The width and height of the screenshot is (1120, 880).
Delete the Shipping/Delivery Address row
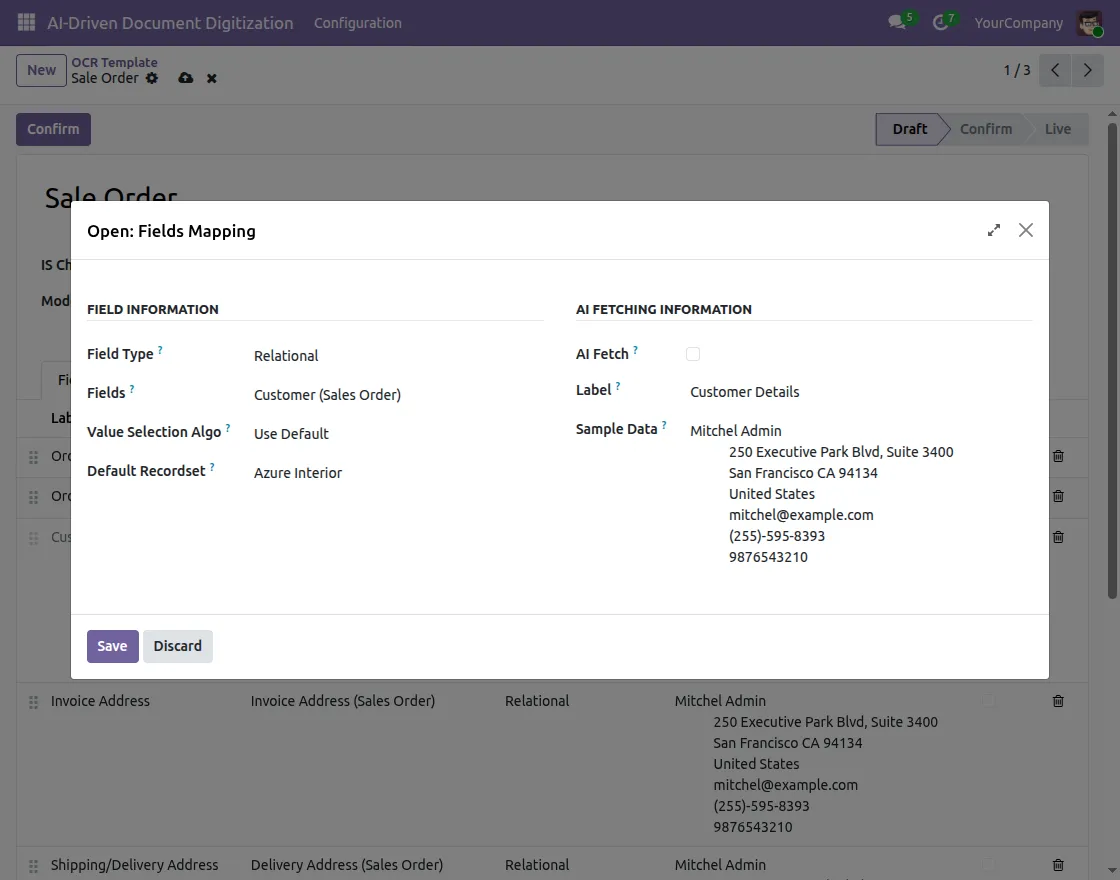[x=1059, y=865]
